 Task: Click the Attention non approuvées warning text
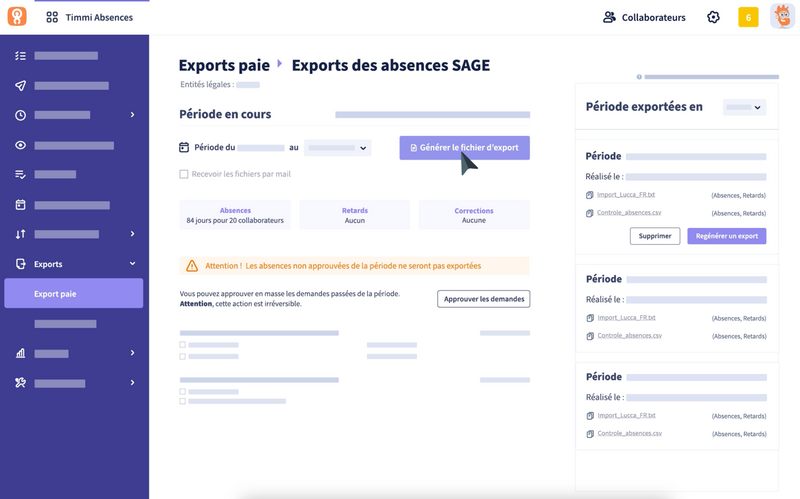[x=343, y=266]
